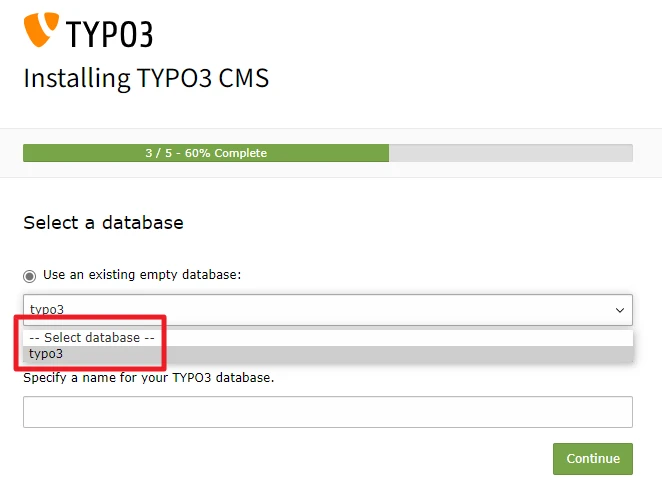Click the 'Use an existing empty database:' label
This screenshot has height=502, width=662.
142,275
